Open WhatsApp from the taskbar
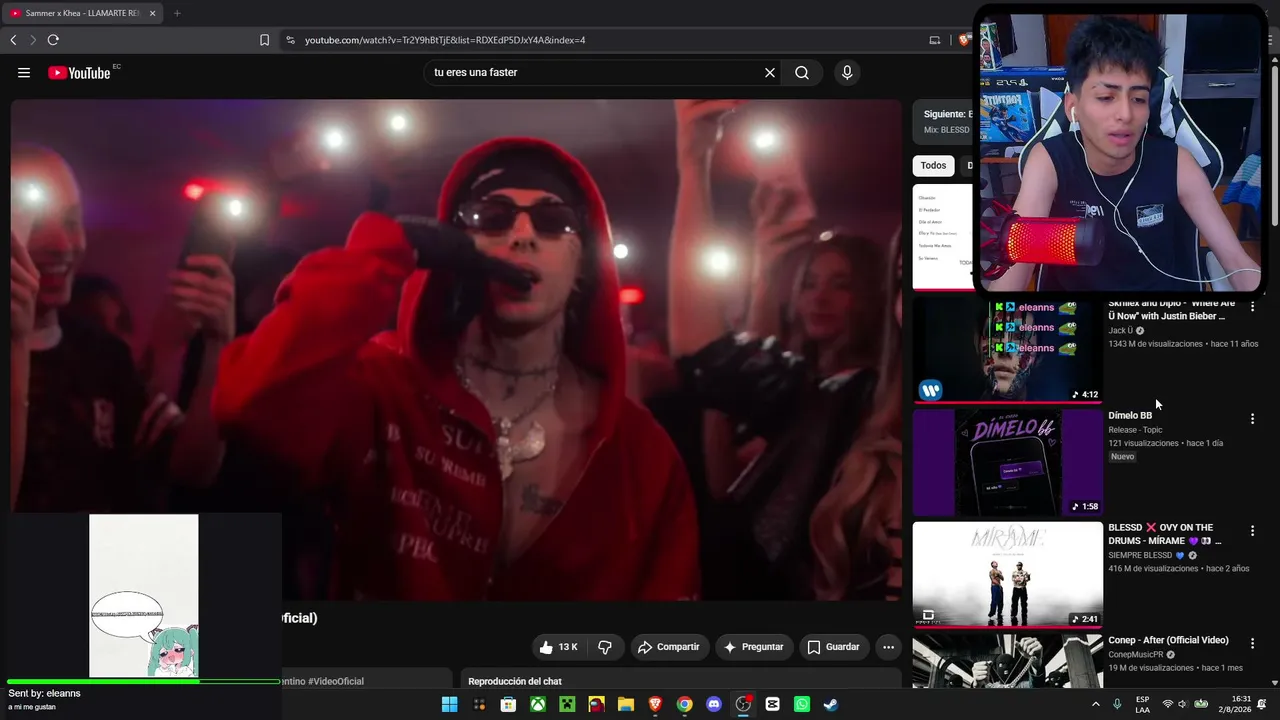 [x=802, y=704]
